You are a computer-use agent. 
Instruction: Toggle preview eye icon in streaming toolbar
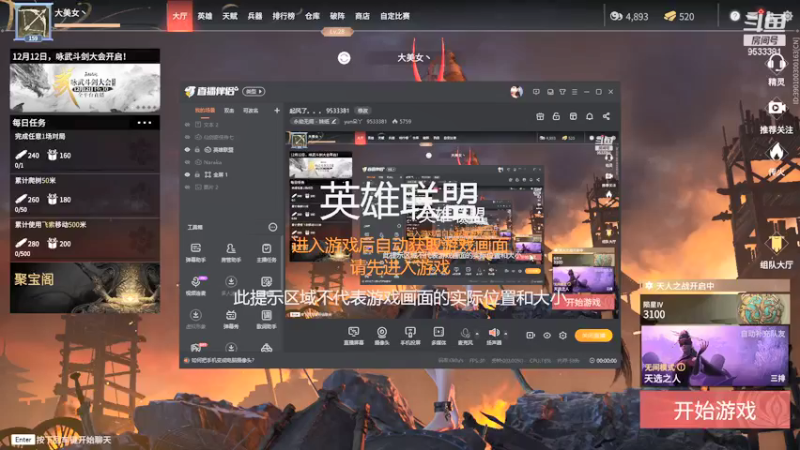547,335
